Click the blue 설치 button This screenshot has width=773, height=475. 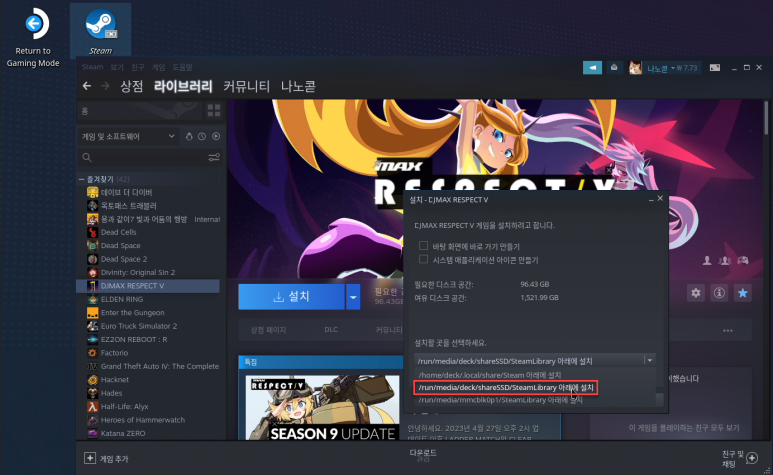291,297
